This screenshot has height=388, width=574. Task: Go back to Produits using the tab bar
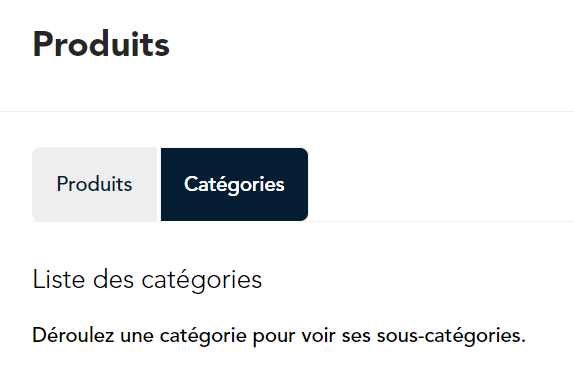tap(94, 184)
